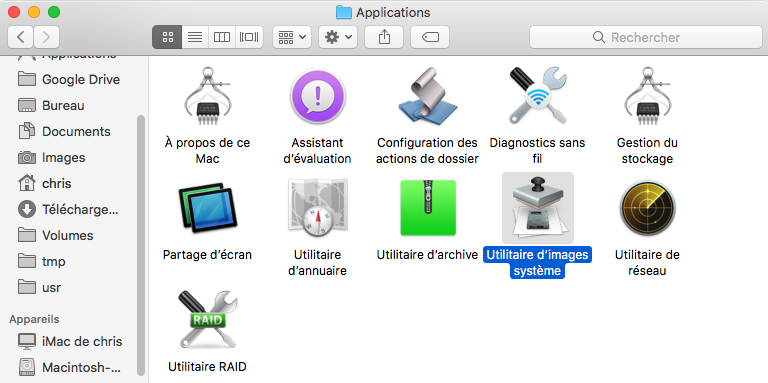Switch to Cover Flow view
Image resolution: width=768 pixels, height=383 pixels.
(x=249, y=37)
